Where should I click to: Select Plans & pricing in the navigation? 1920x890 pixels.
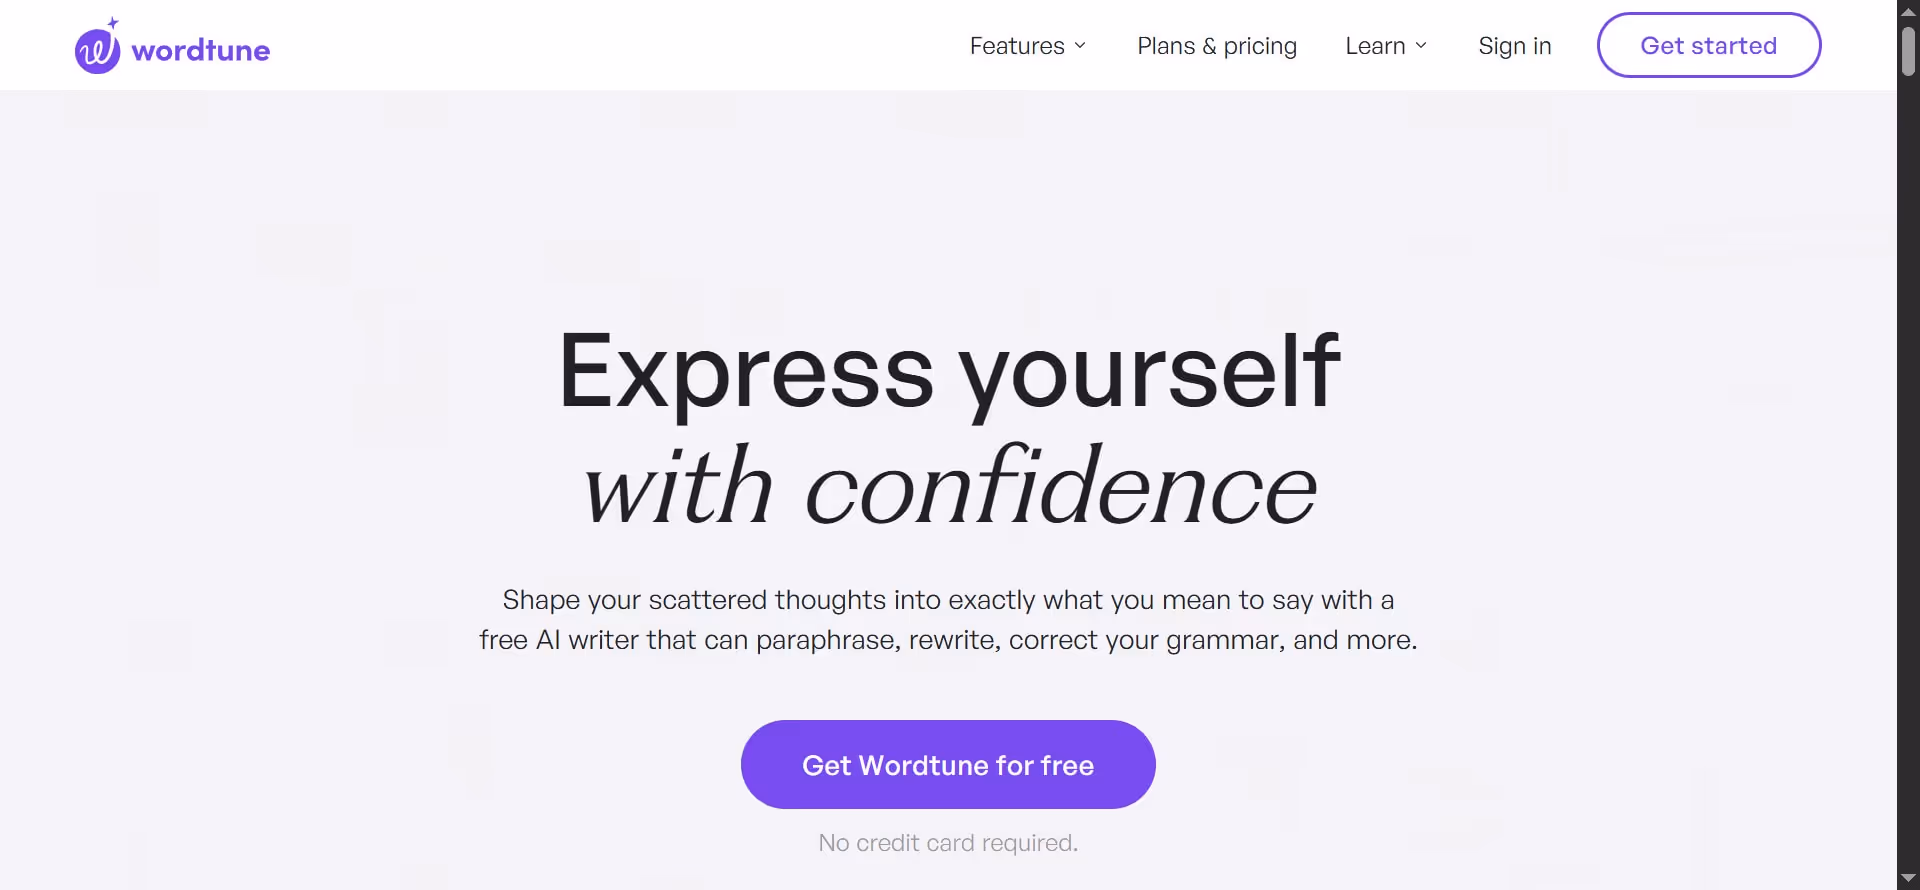pos(1216,45)
